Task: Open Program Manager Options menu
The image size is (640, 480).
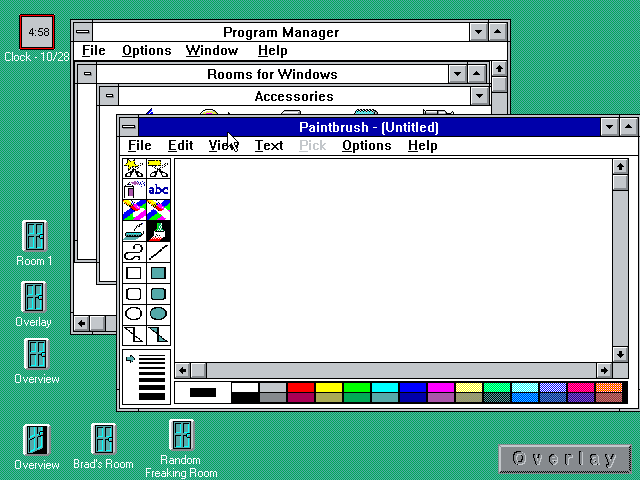Action: point(147,50)
